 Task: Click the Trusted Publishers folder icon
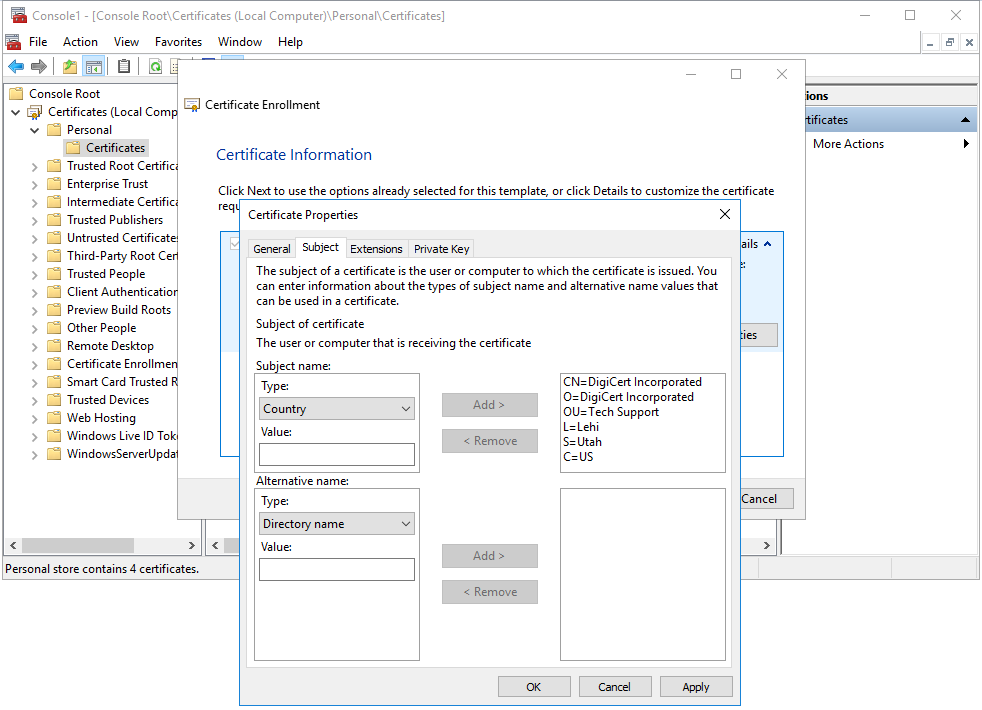pos(55,220)
